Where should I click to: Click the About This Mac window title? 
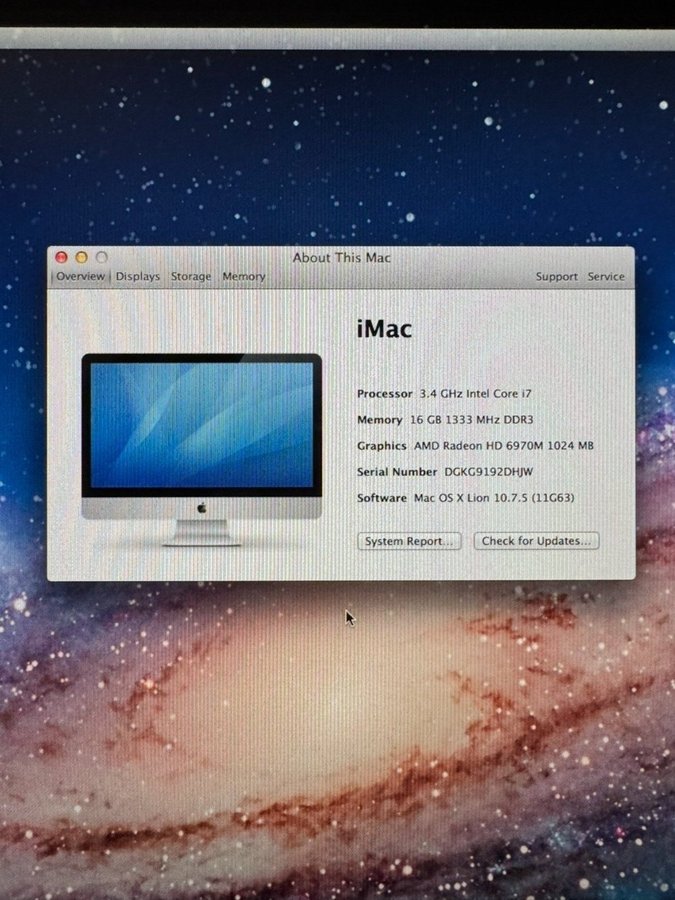[x=341, y=258]
